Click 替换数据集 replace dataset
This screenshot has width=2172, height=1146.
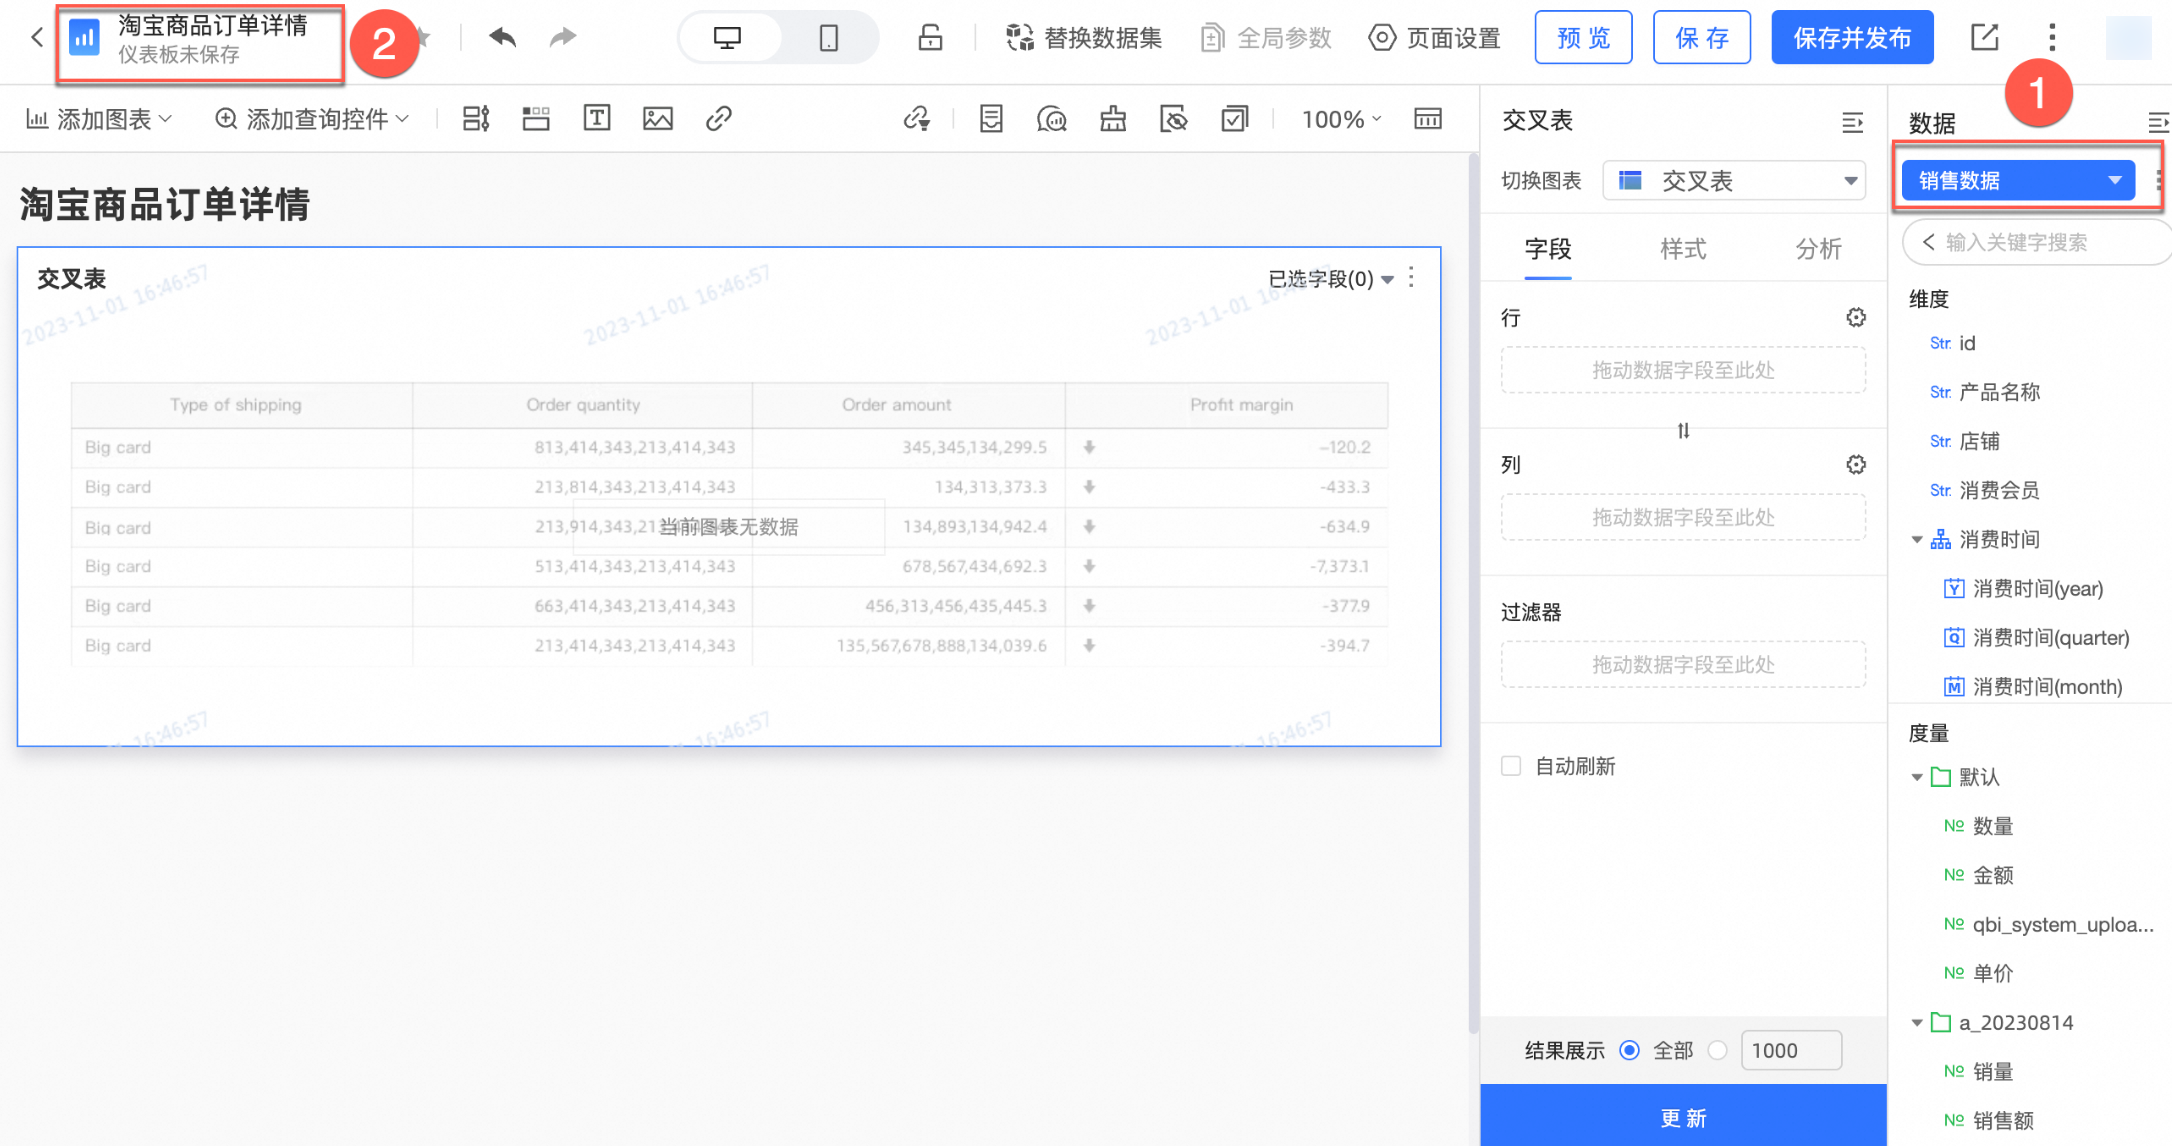1083,38
